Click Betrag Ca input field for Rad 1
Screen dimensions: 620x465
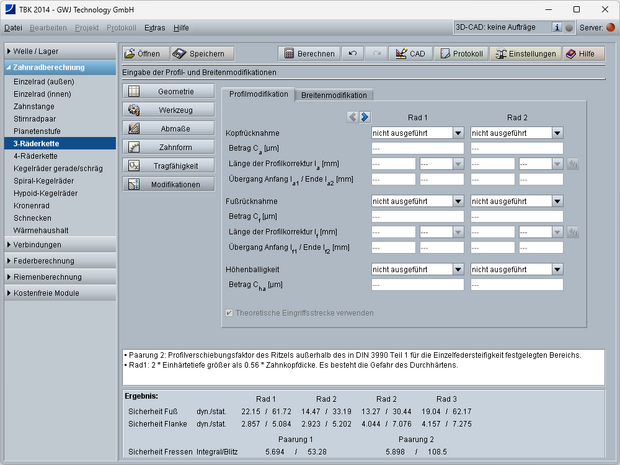[x=417, y=148]
